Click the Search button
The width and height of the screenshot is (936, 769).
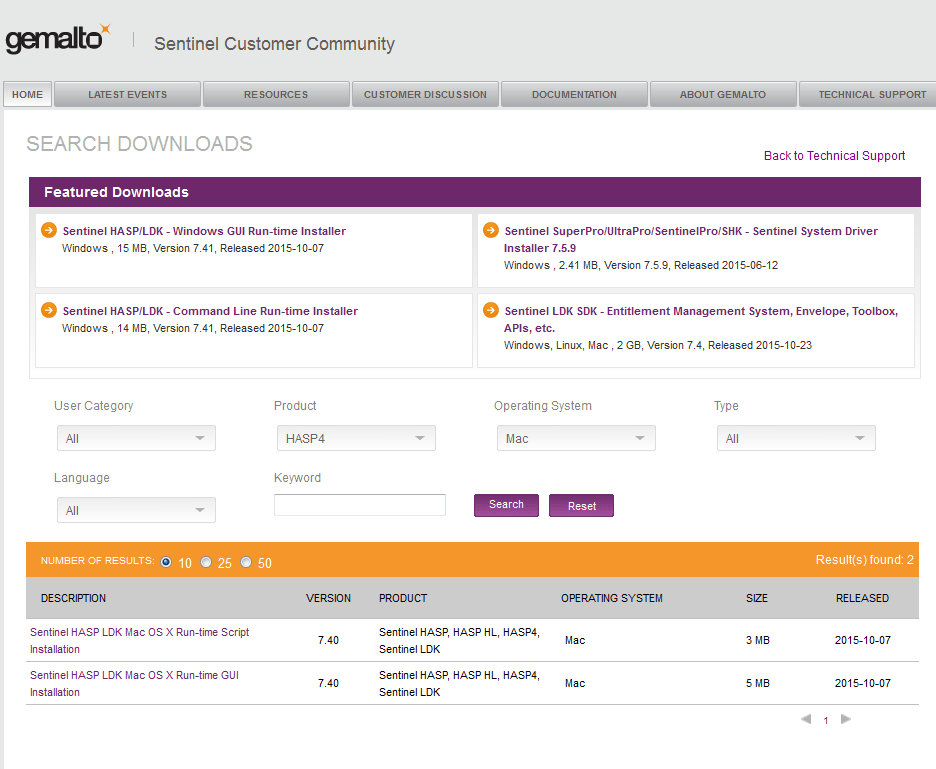tap(506, 505)
